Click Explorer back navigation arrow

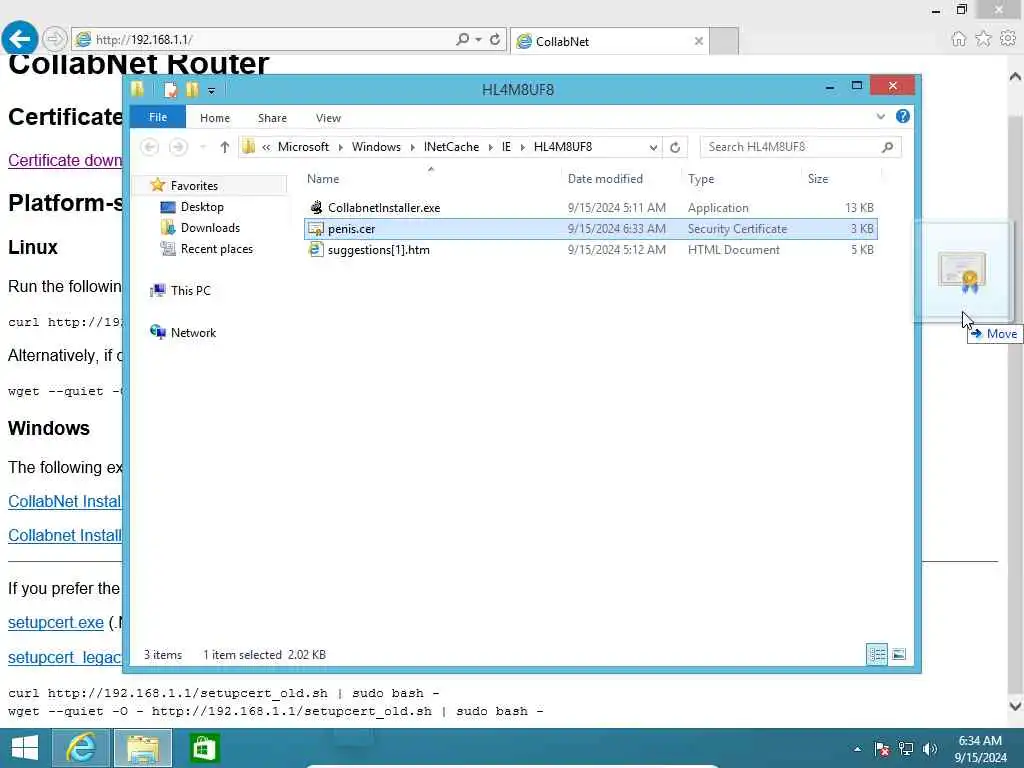click(x=150, y=147)
